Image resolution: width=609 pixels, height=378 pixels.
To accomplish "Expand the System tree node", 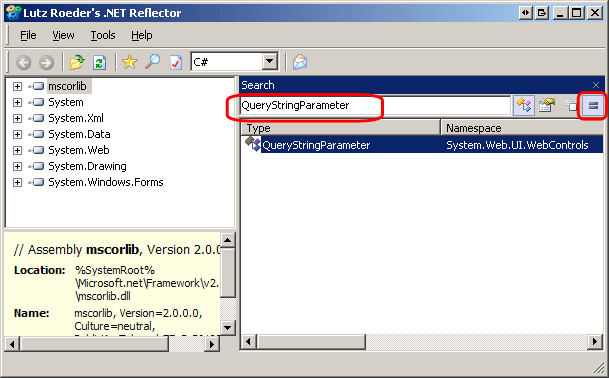I will pos(17,102).
